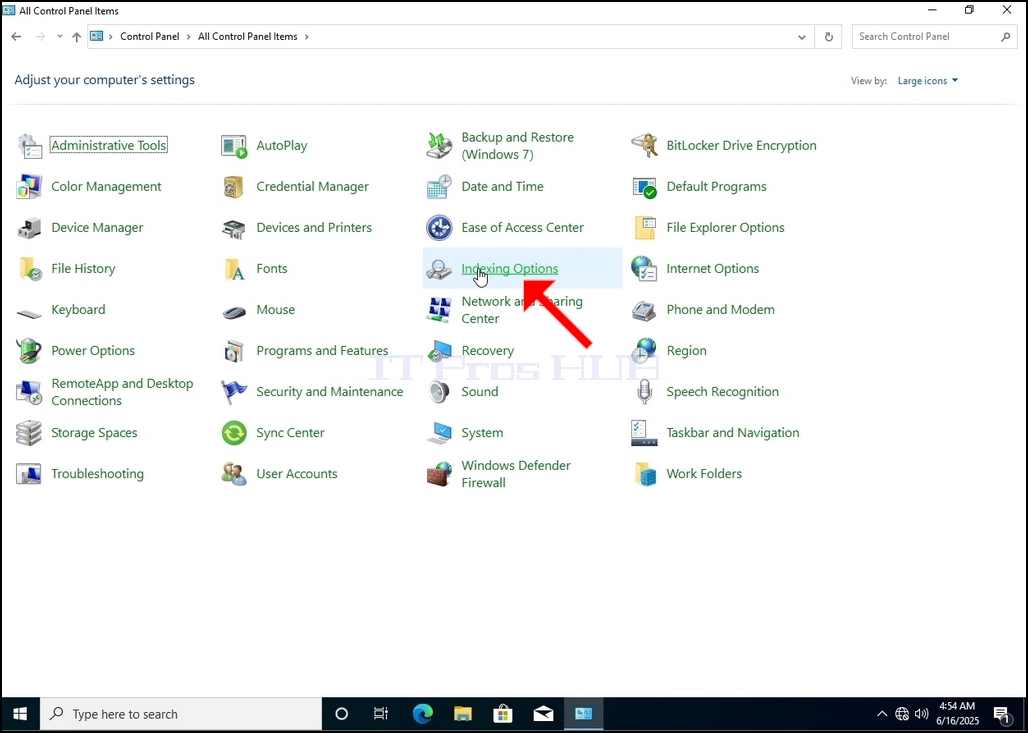Open the notification center icon
Viewport: 1028px width, 733px height.
[1002, 715]
